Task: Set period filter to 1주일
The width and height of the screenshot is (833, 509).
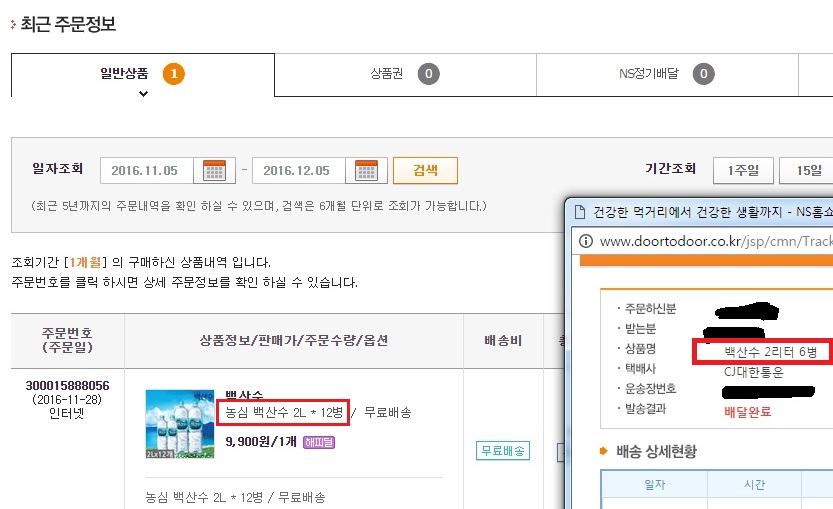Action: [x=742, y=170]
